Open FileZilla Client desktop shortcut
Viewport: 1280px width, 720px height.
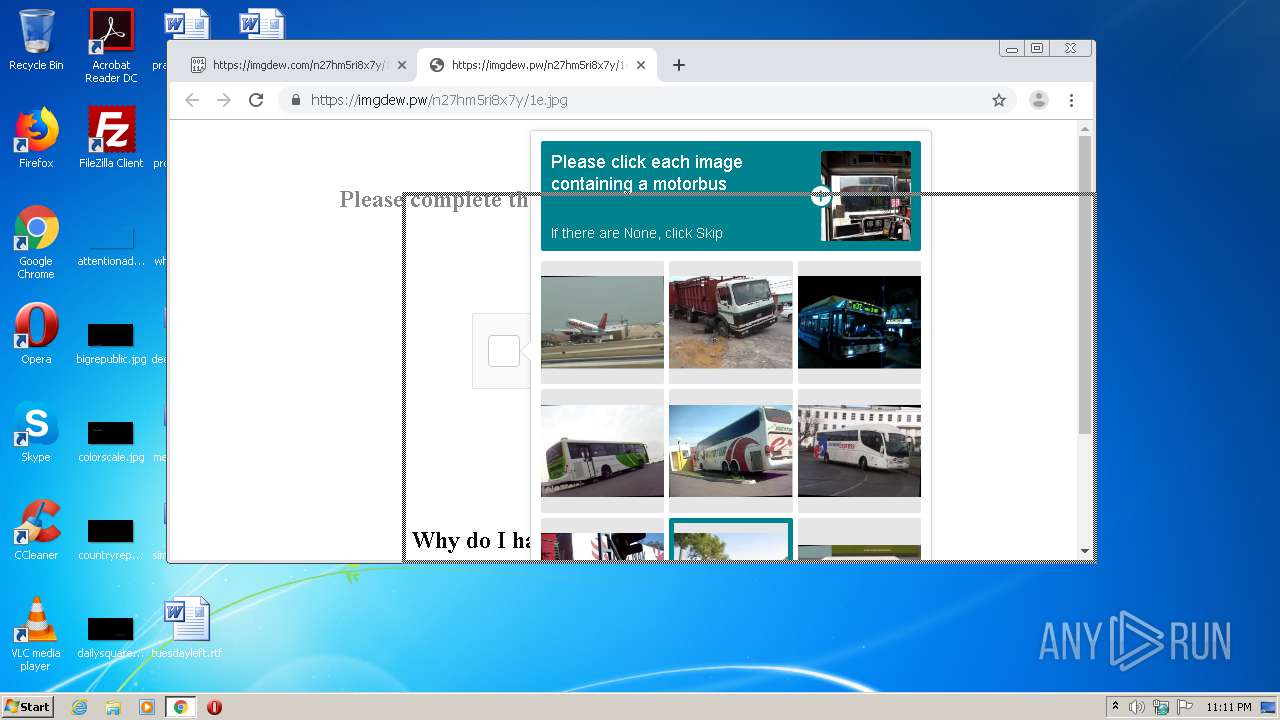pos(111,138)
